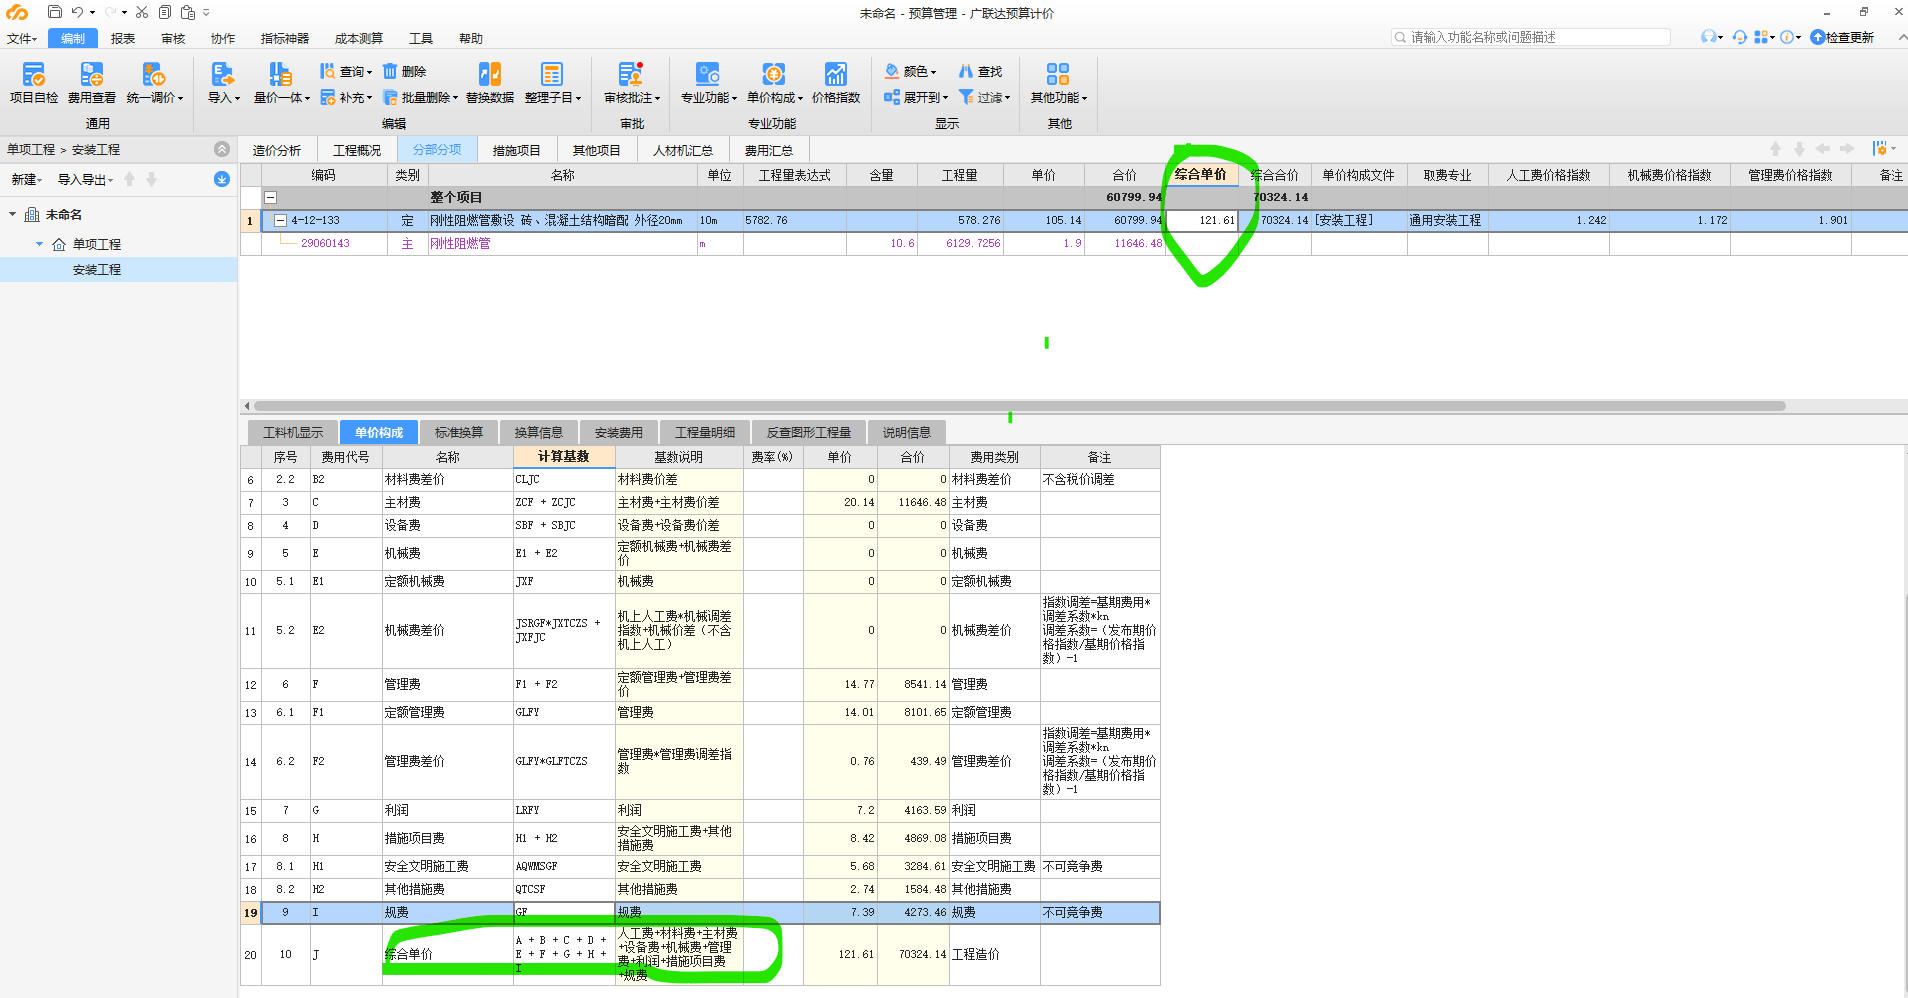The height and width of the screenshot is (998, 1908).
Task: Click the headset customer service icon
Action: click(1739, 37)
